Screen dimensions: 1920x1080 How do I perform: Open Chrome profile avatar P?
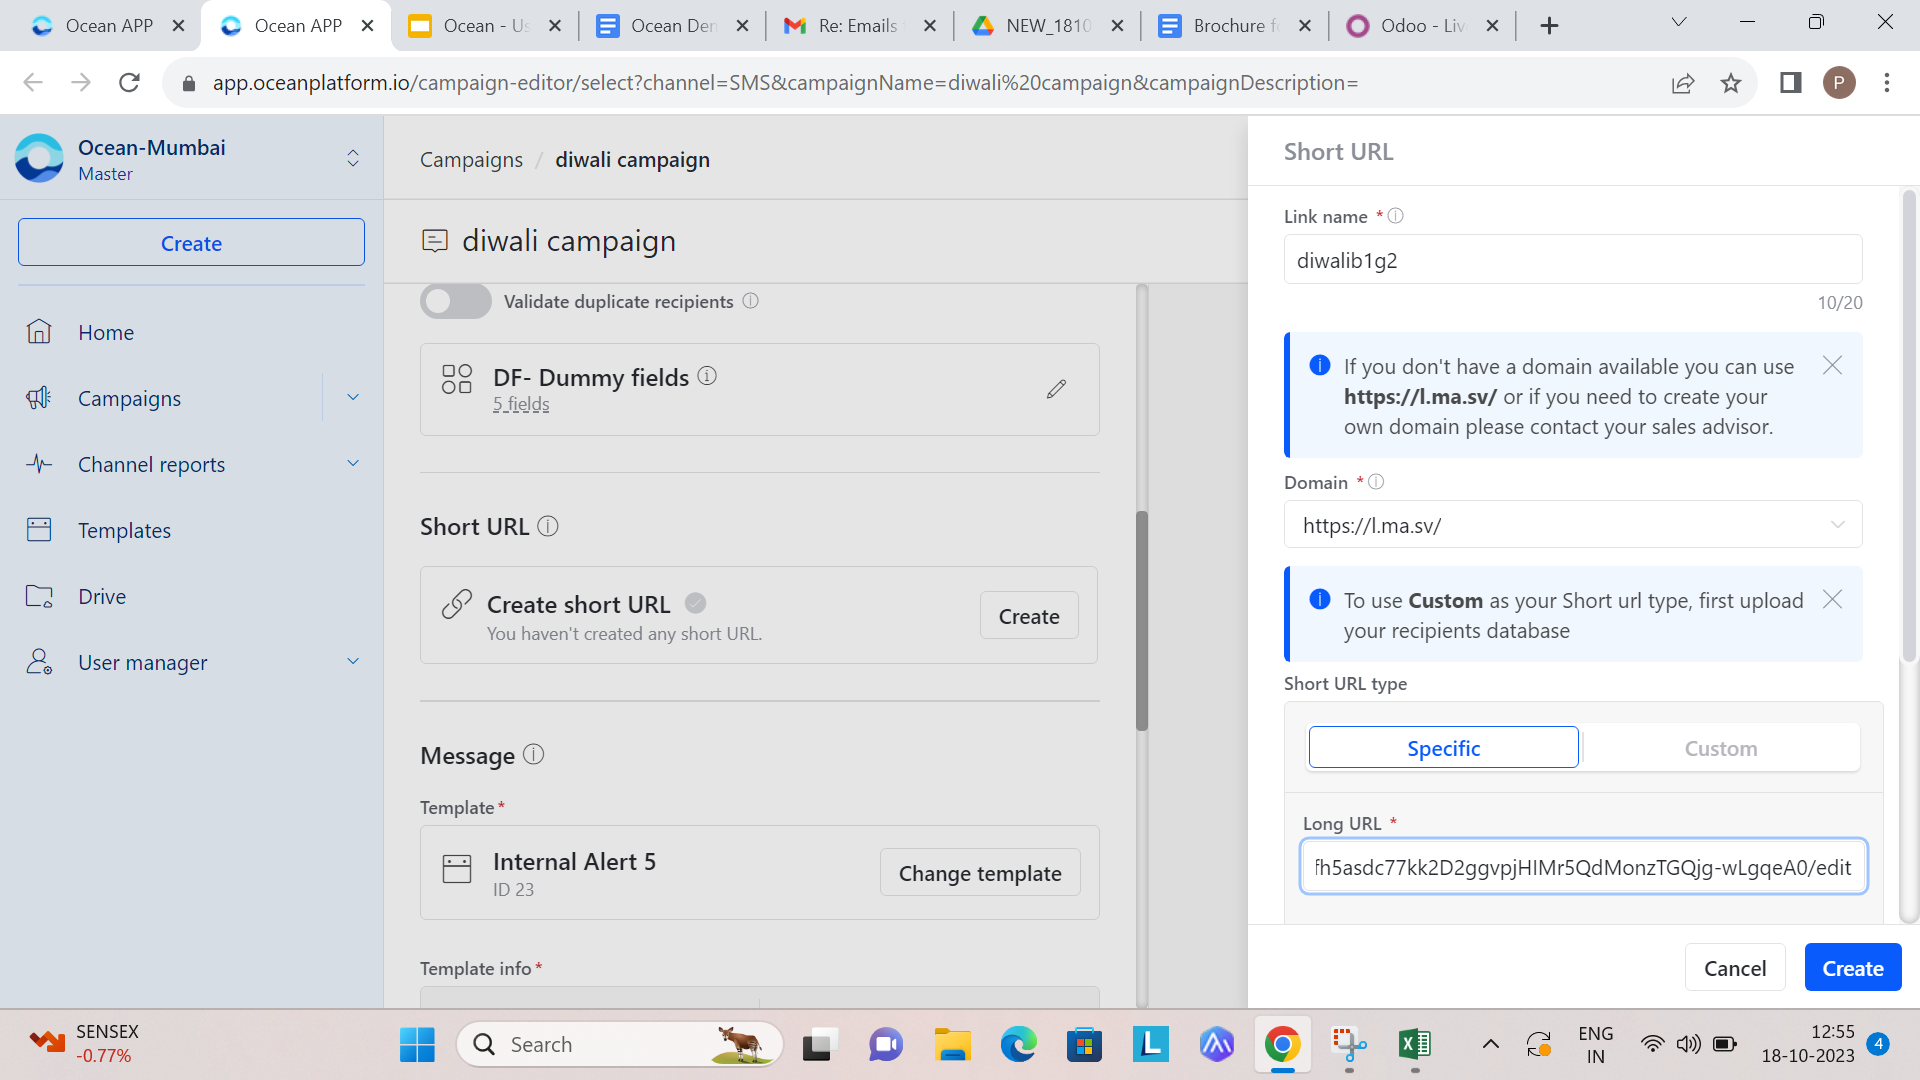pyautogui.click(x=1839, y=83)
